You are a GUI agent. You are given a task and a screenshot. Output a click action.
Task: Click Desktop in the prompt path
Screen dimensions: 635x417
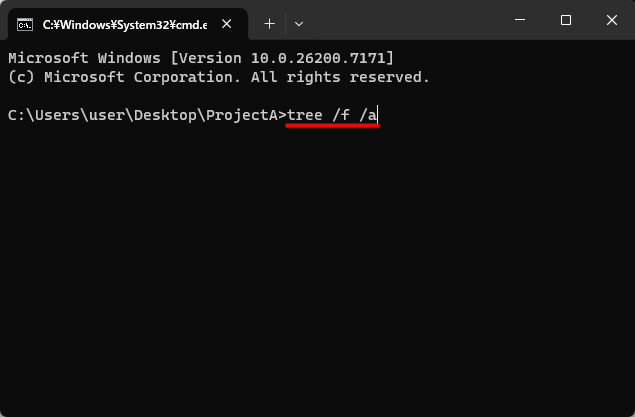166,115
